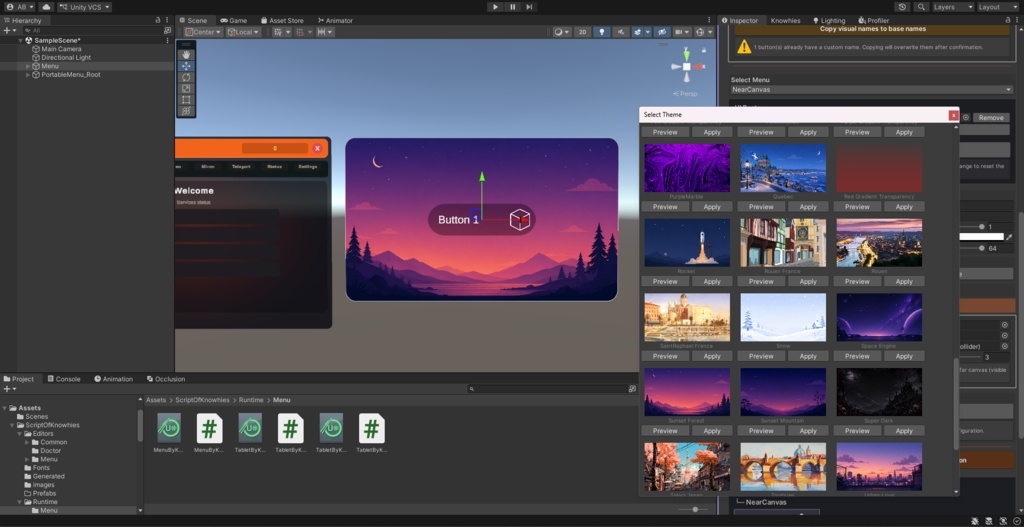Click the scene gizmo X axis cone
Viewport: 1024px width, 527px height.
(x=699, y=67)
